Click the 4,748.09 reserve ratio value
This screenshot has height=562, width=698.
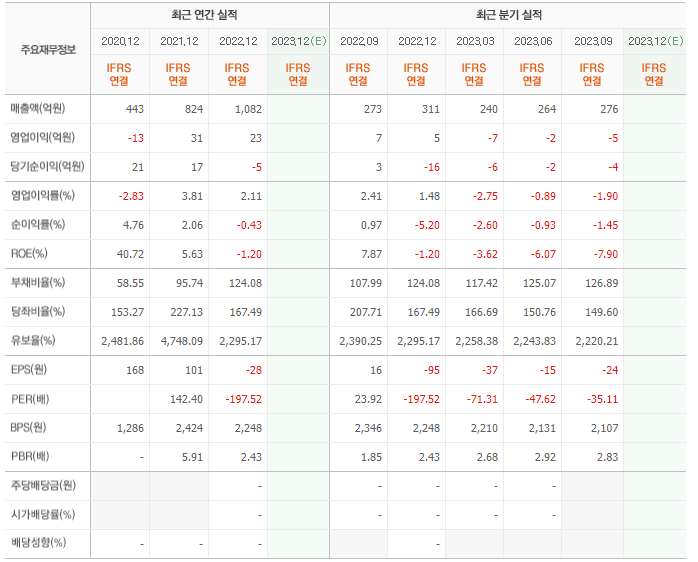[182, 342]
